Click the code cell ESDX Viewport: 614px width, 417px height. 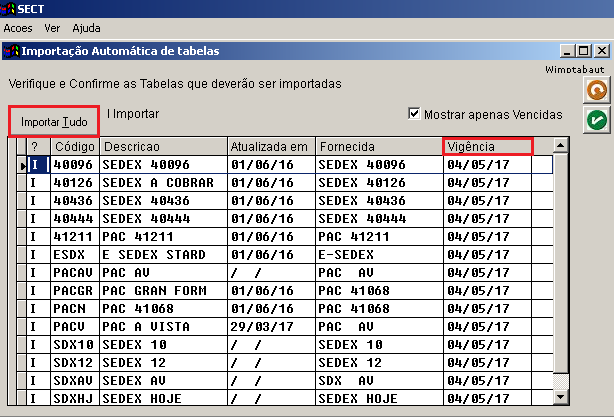75,255
